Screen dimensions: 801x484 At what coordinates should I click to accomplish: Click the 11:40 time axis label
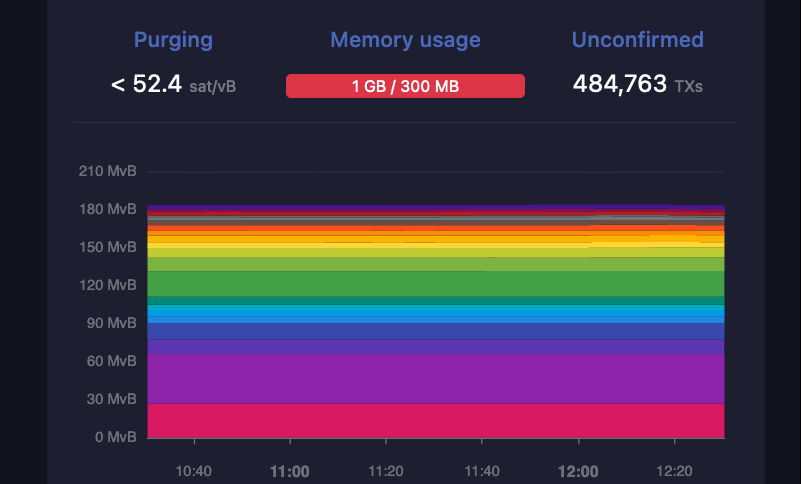482,471
